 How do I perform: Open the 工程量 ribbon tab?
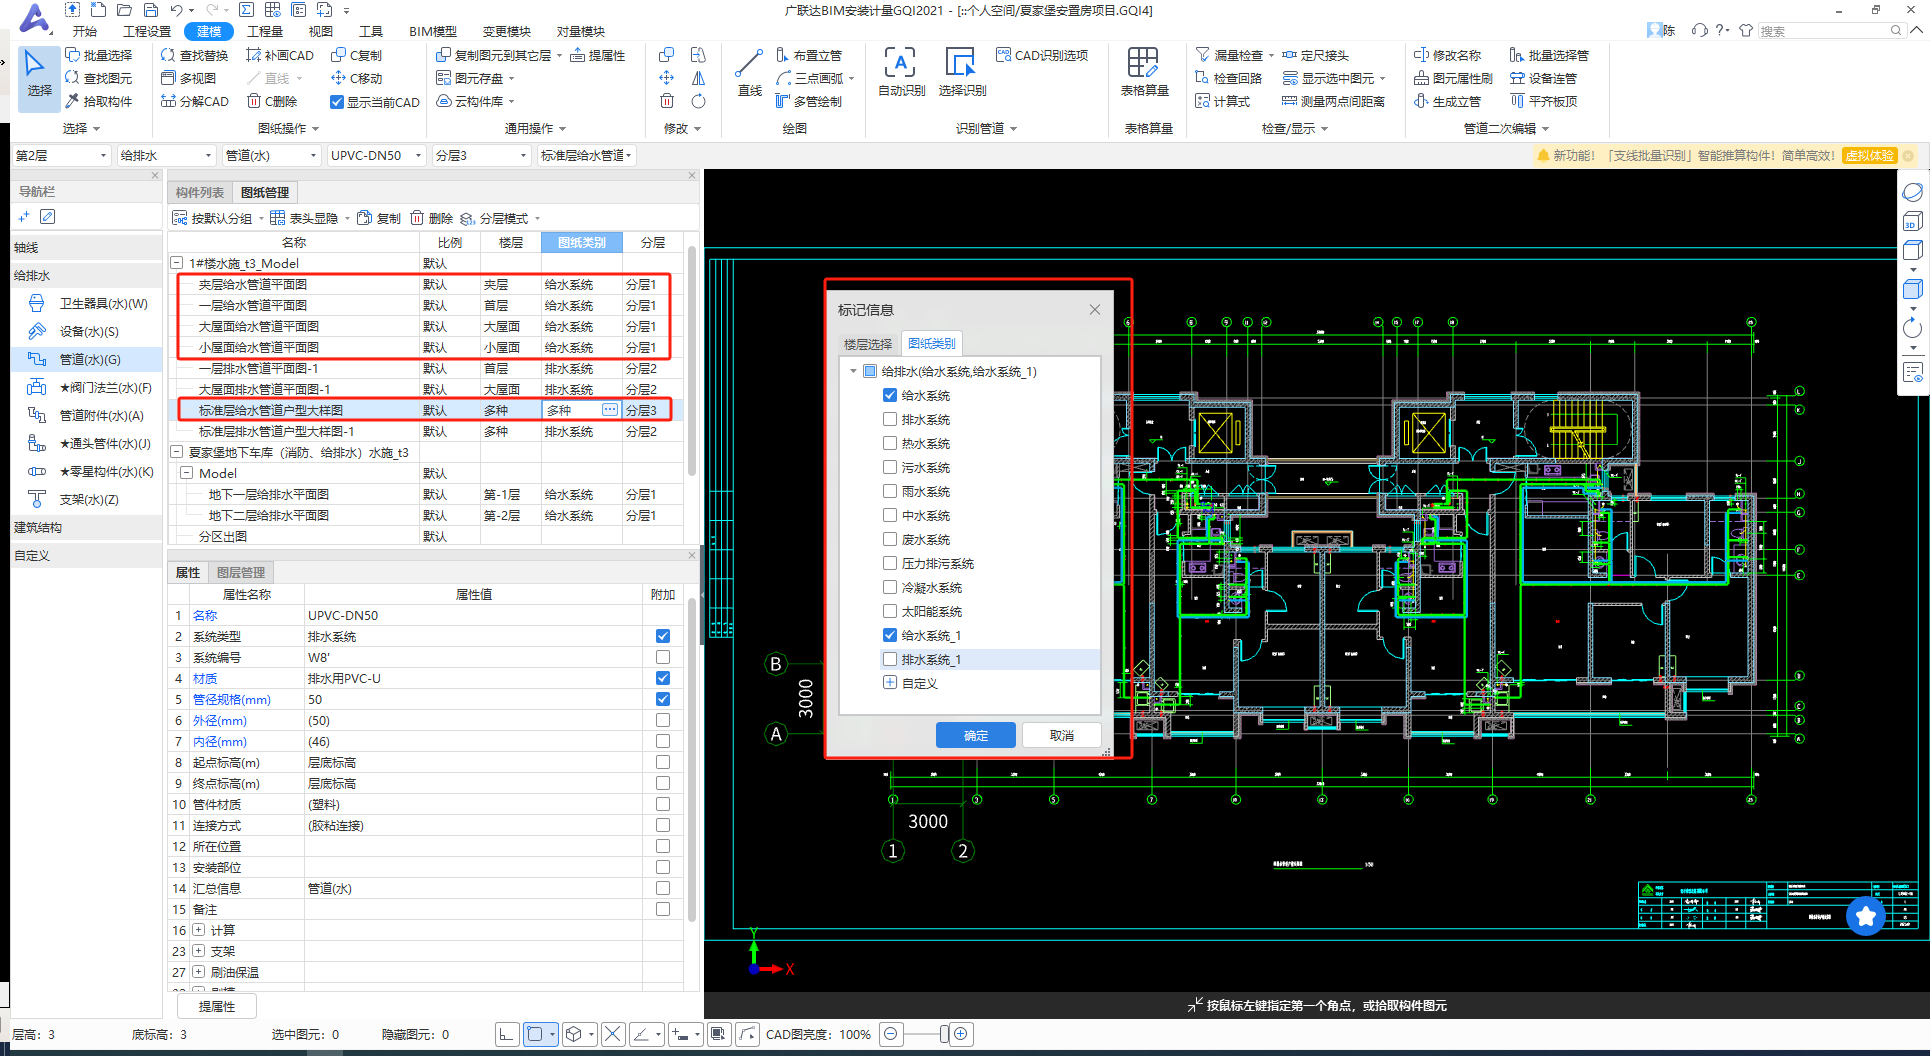(265, 31)
